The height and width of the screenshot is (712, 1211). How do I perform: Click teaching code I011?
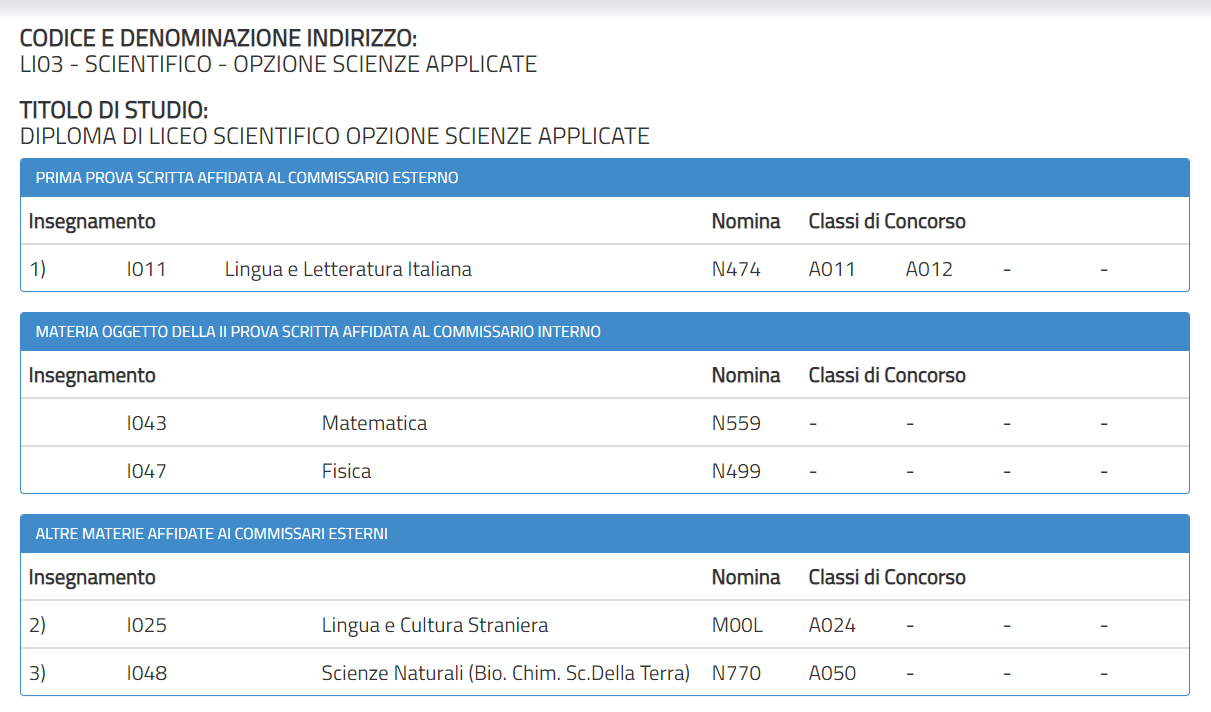(x=146, y=269)
